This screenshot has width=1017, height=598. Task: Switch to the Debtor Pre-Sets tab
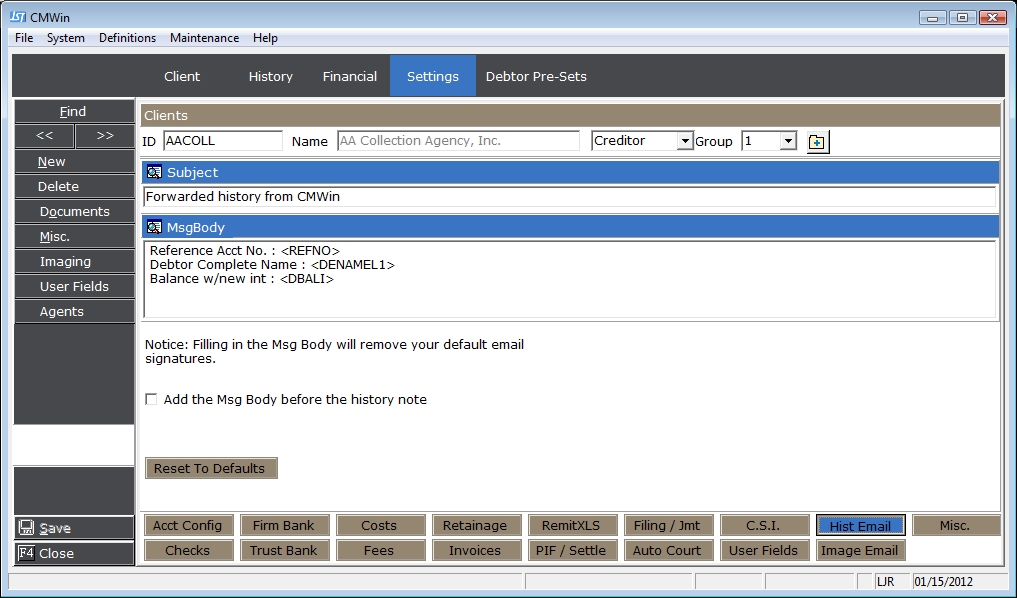point(536,76)
